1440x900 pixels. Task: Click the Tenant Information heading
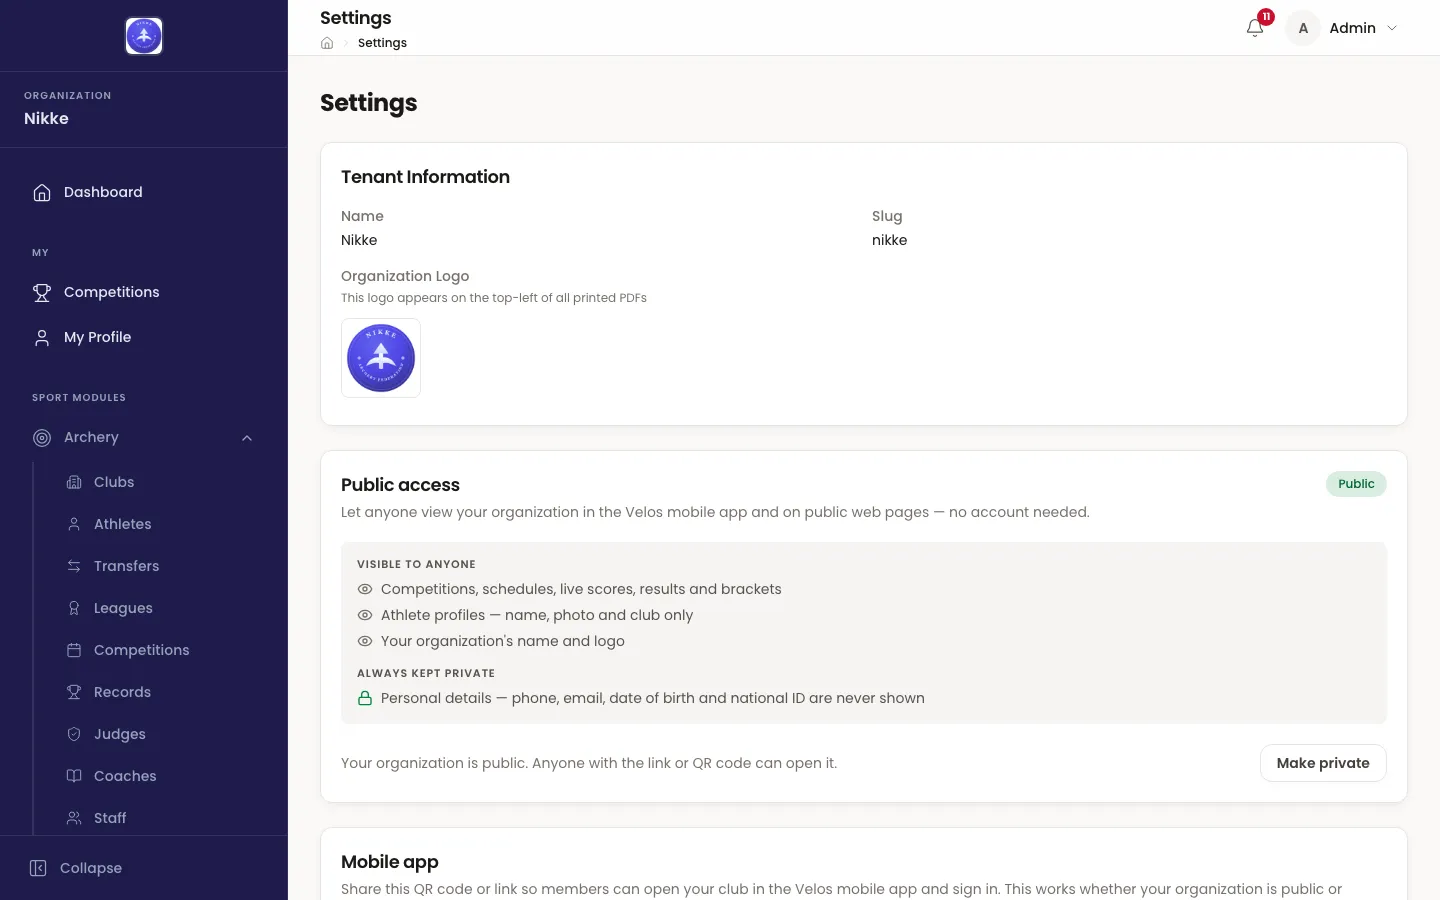[425, 177]
